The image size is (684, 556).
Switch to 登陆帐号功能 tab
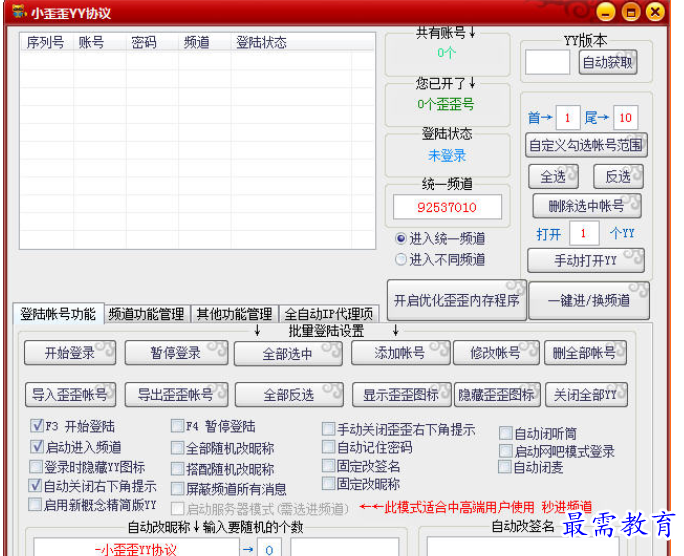click(x=58, y=314)
